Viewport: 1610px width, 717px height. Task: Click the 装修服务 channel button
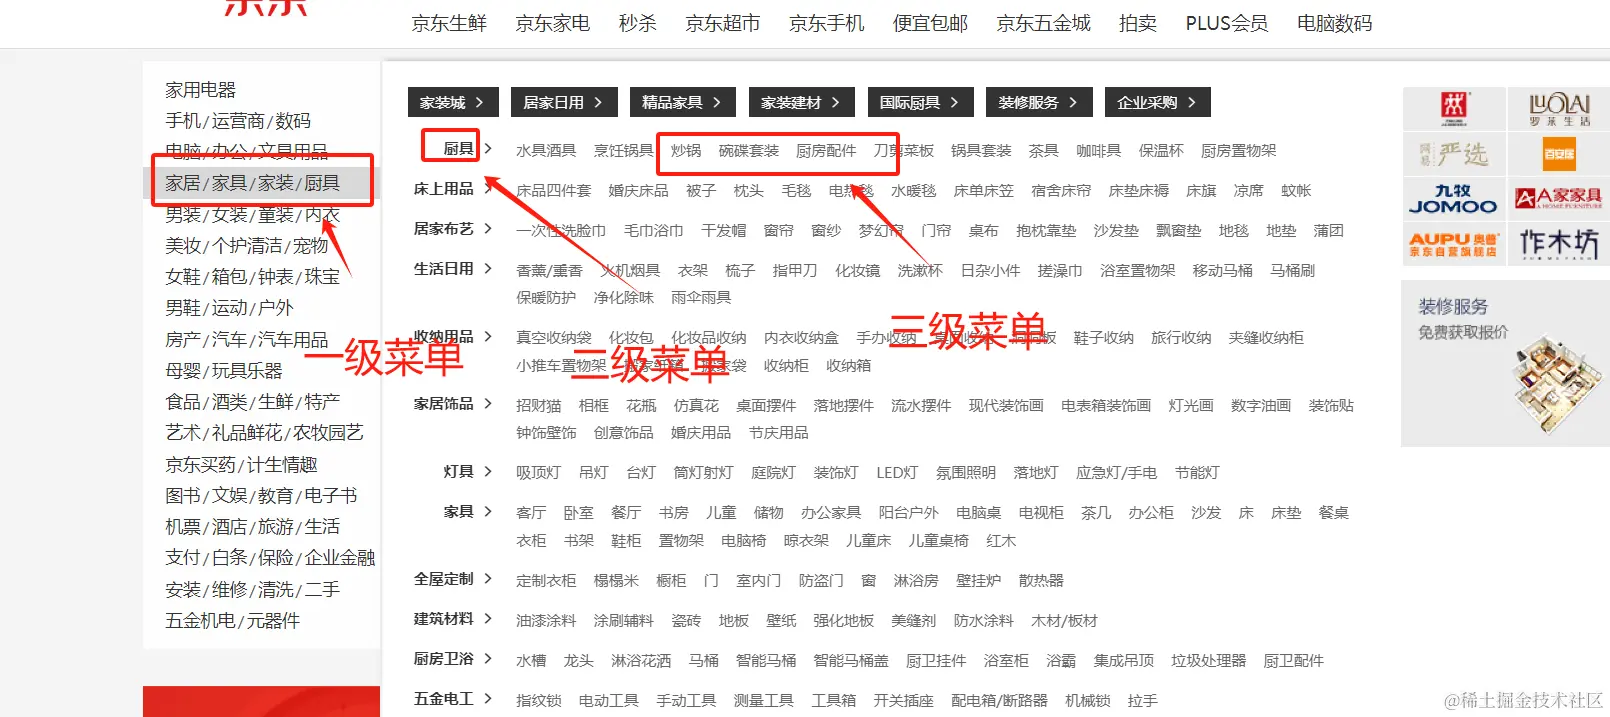(x=1039, y=102)
